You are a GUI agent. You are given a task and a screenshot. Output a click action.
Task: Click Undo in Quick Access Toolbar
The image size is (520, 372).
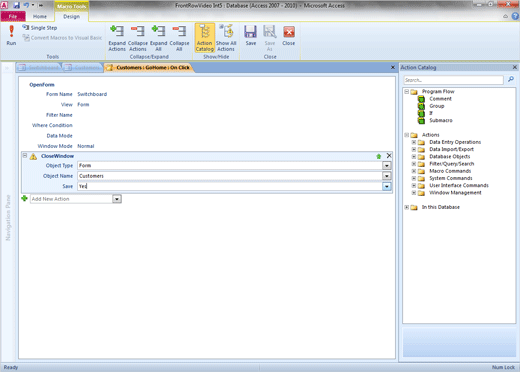click(26, 5)
